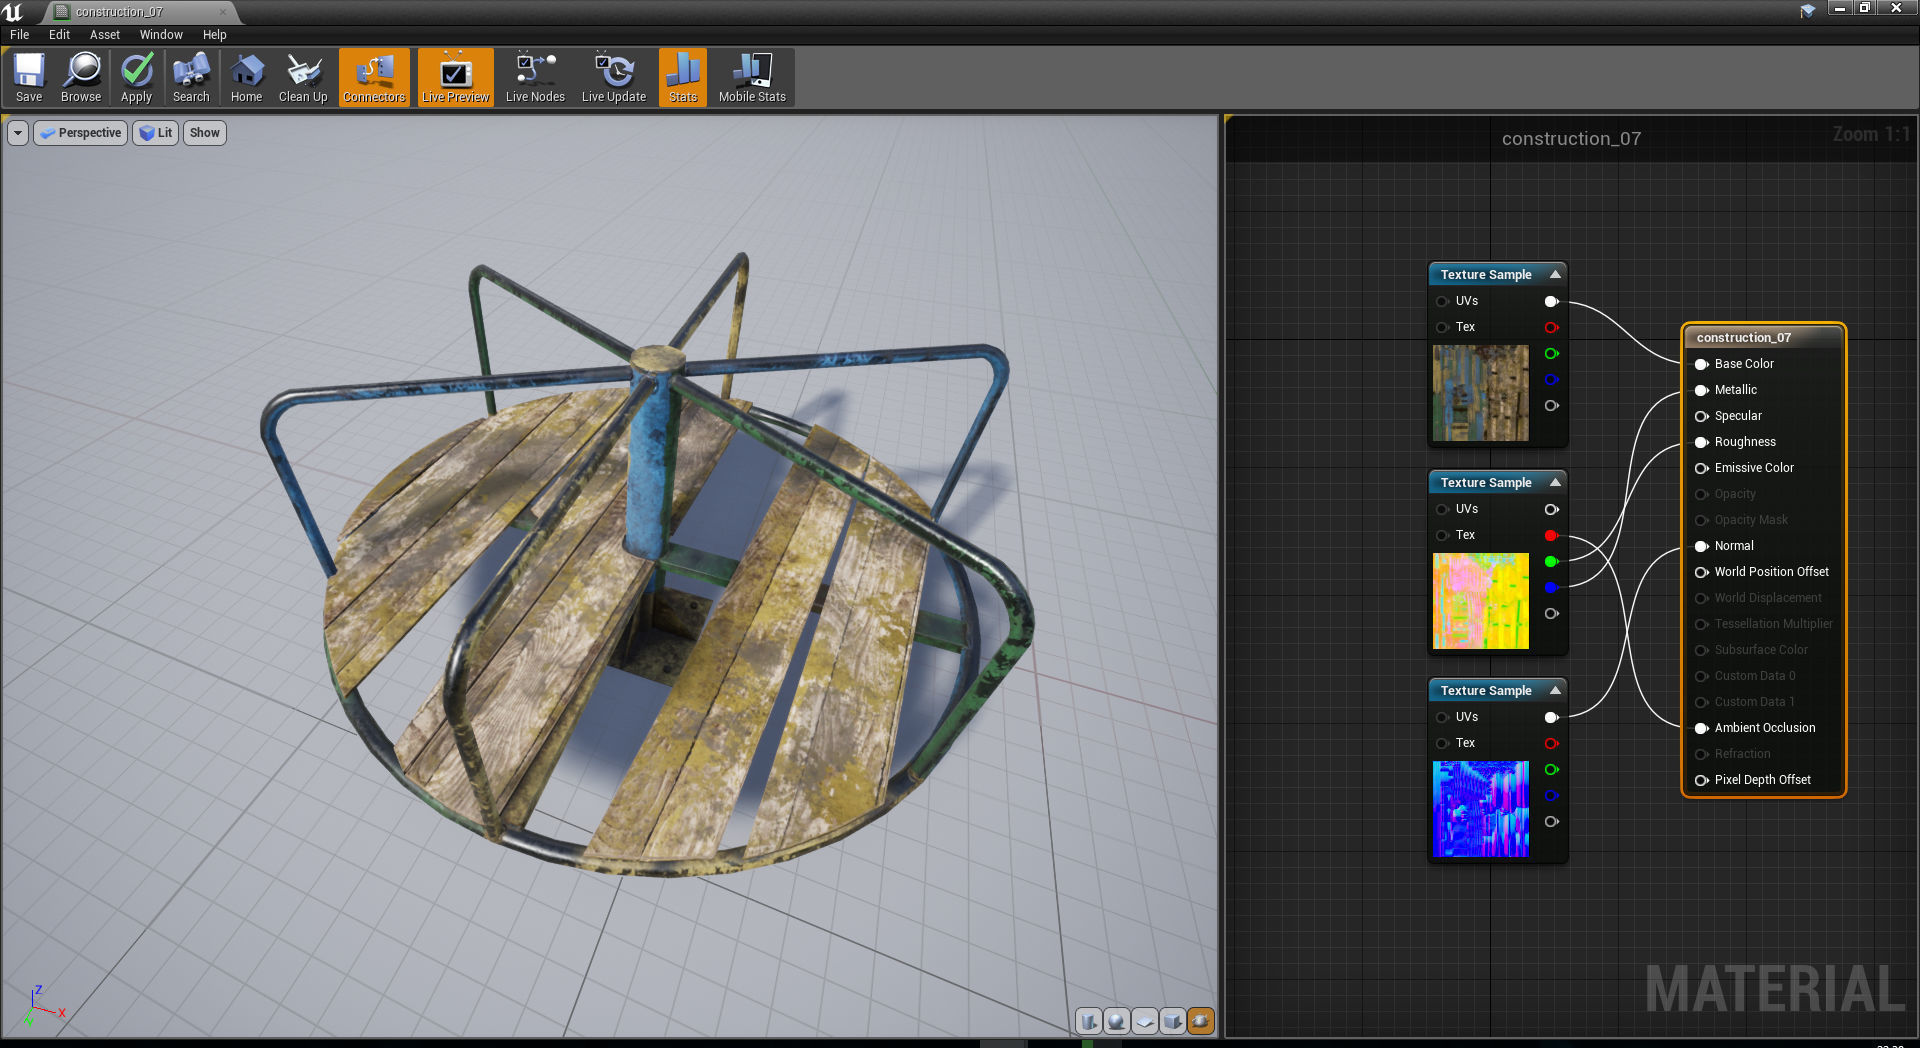
Task: Click second Texture Sample red output pin
Action: [1551, 535]
